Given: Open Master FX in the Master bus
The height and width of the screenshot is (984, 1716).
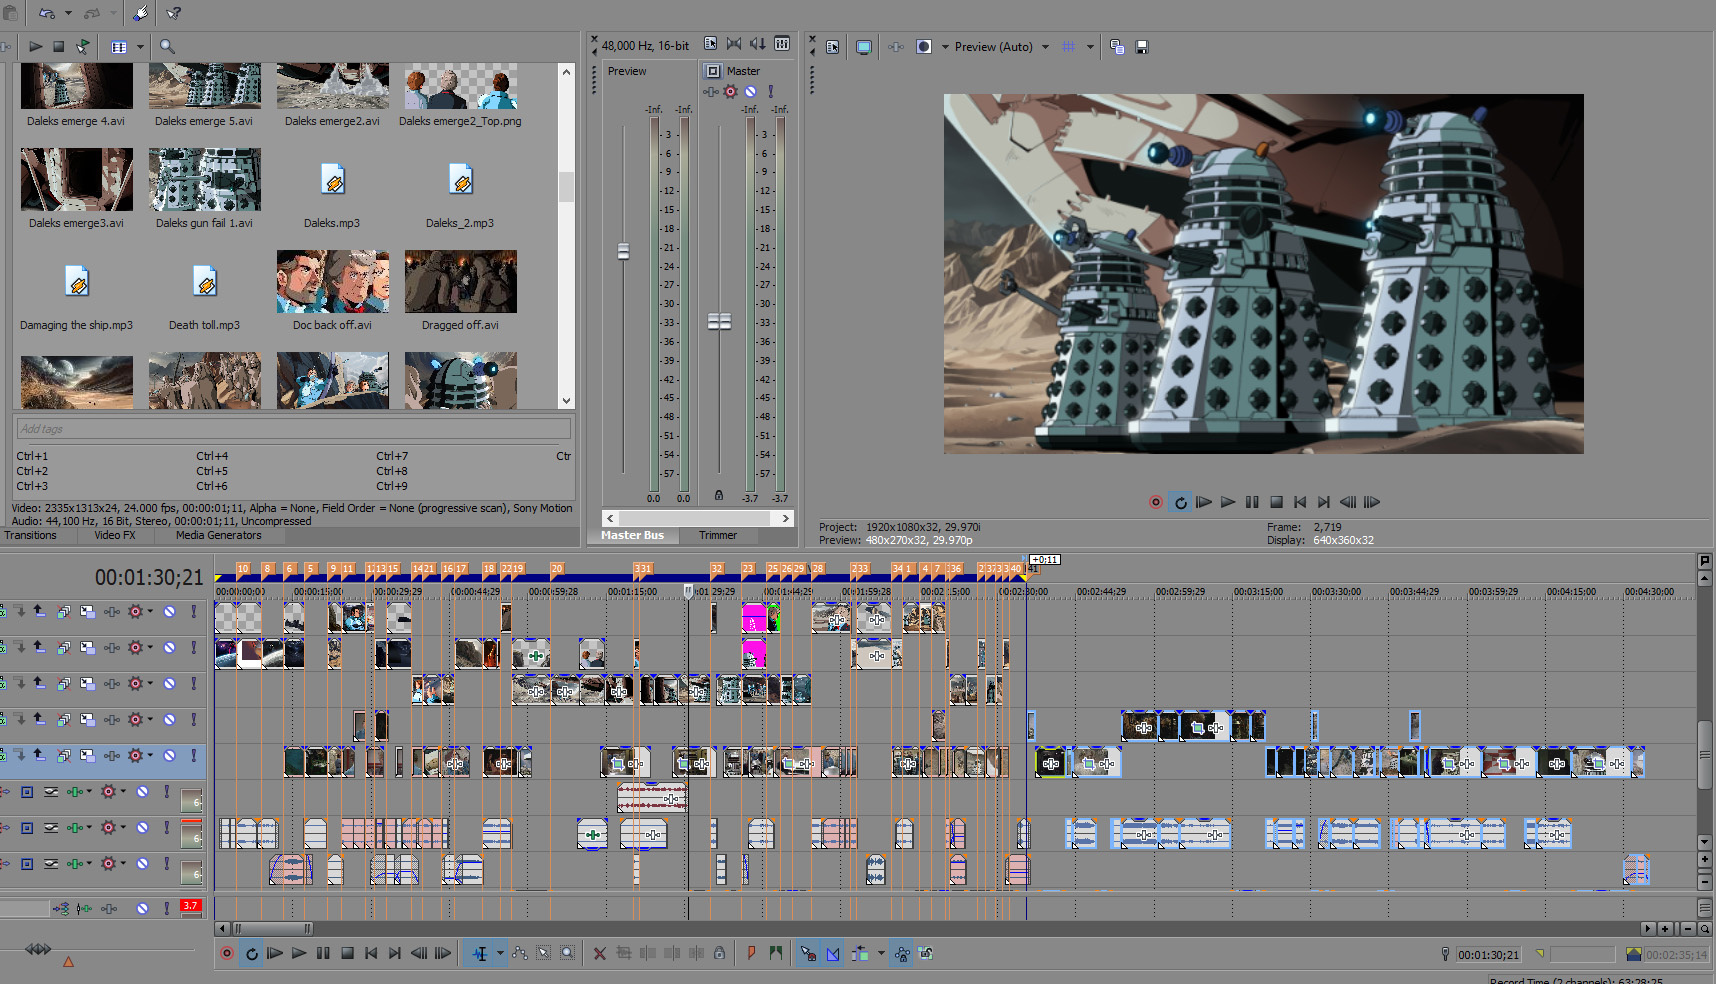Looking at the screenshot, I should 710,92.
